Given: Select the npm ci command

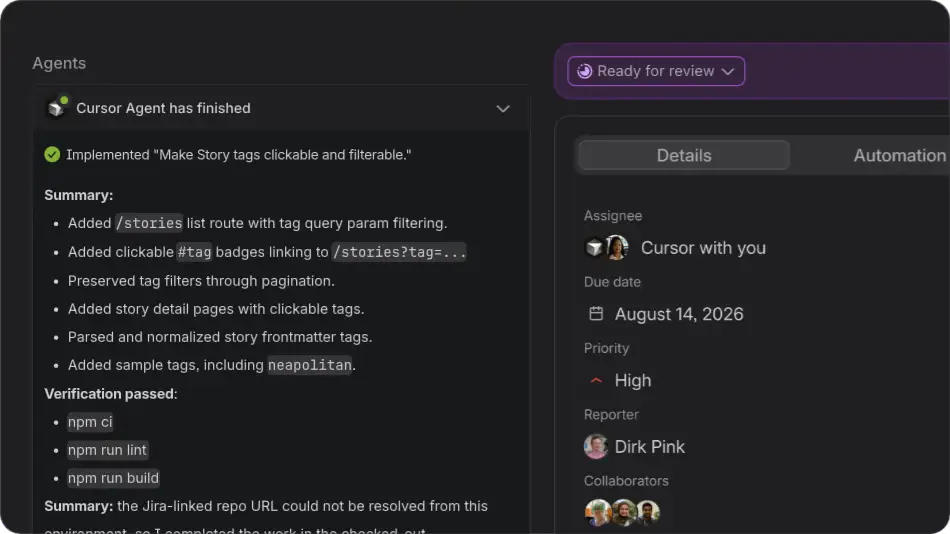Looking at the screenshot, I should click(90, 422).
